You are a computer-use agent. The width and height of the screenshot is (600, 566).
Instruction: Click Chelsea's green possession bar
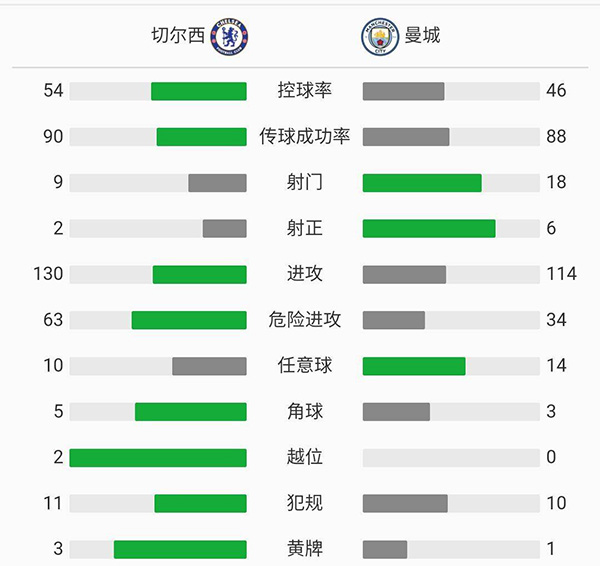point(199,91)
